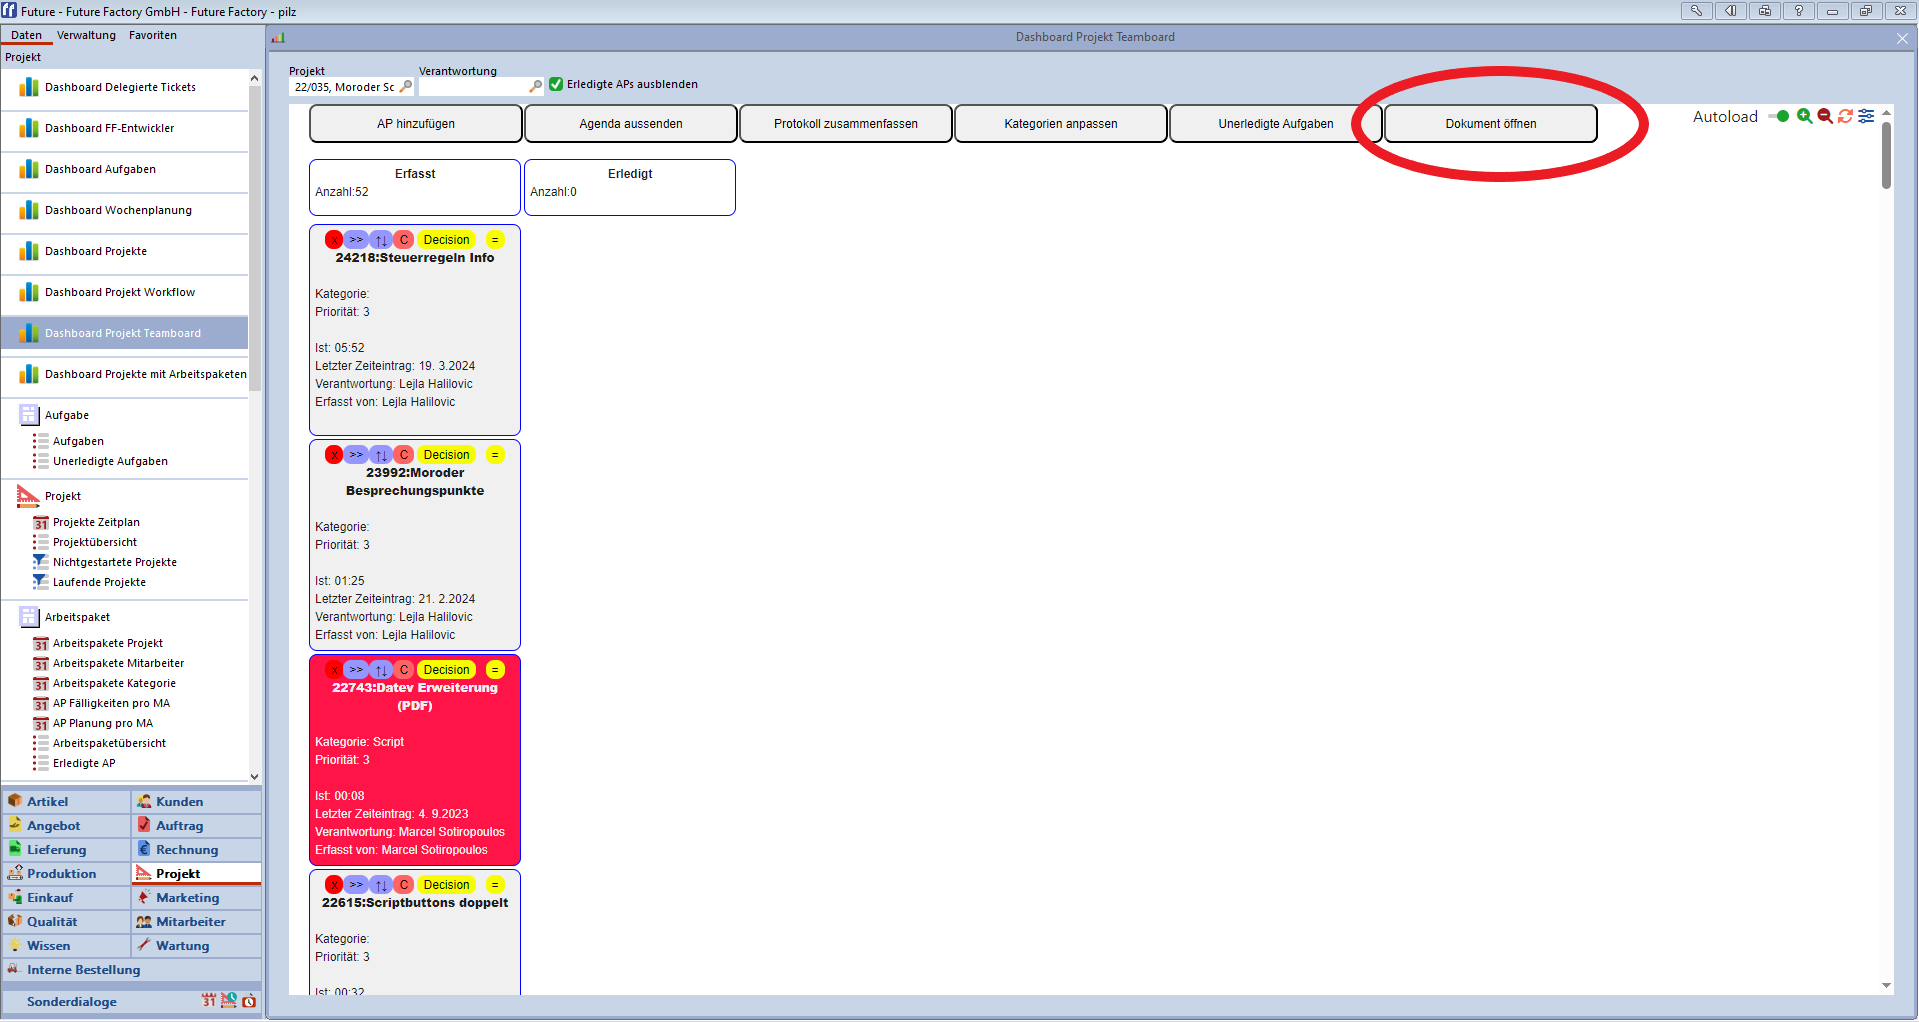Click the red X icon on card 24218

[333, 239]
